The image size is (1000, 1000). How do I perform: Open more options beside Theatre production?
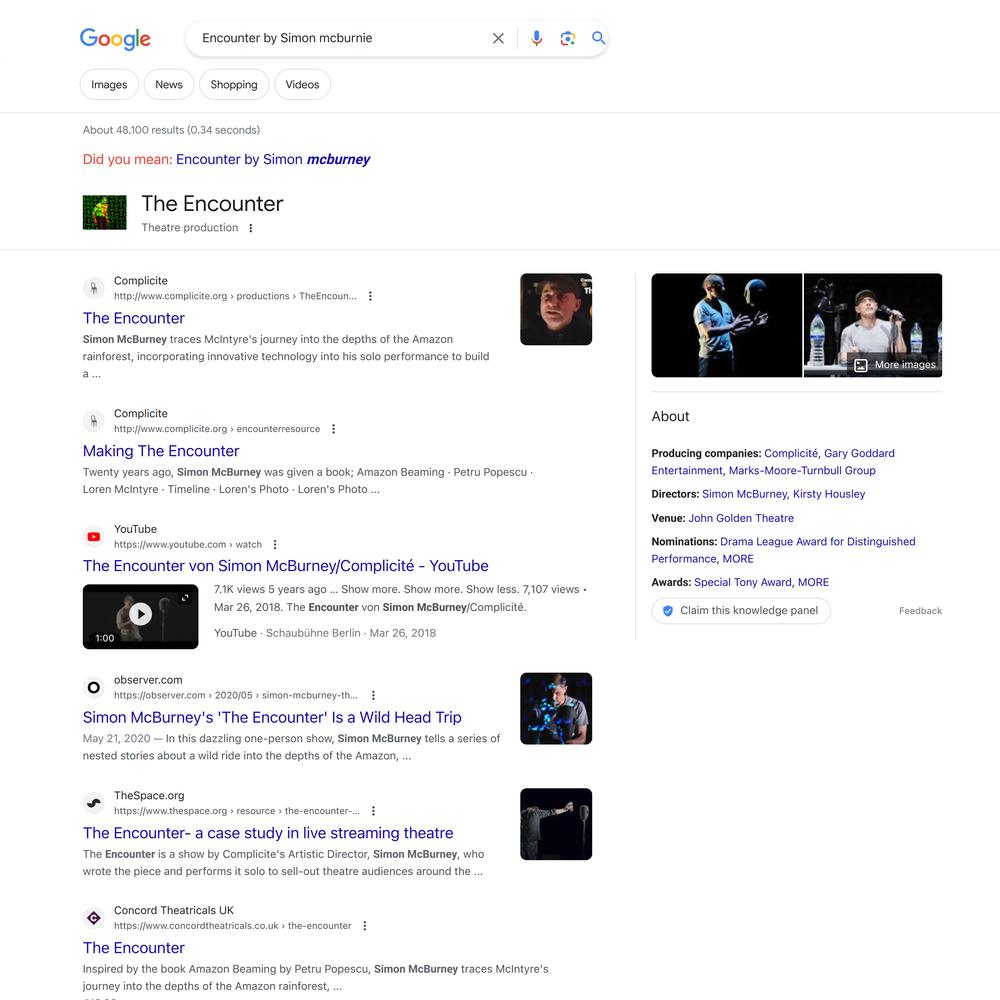coord(251,228)
